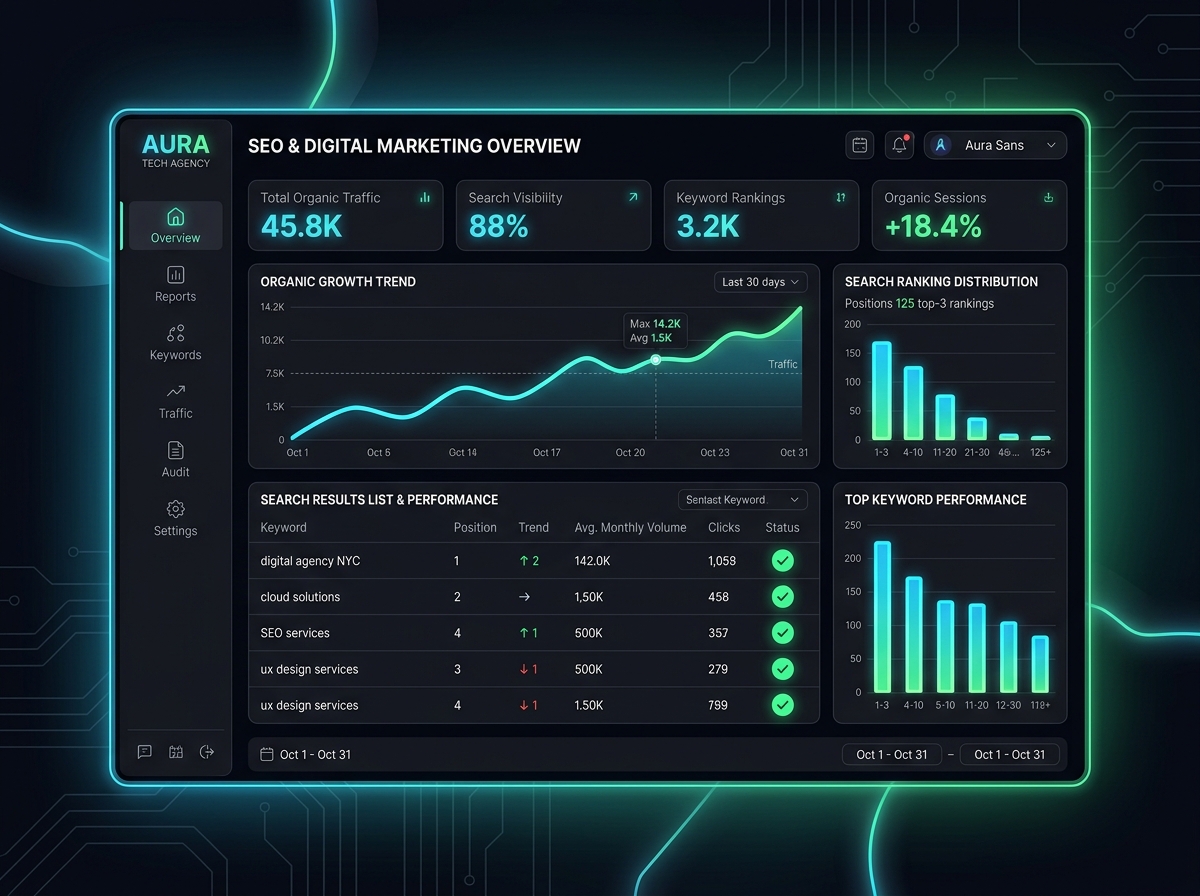Screen dimensions: 1200x896
Task: Click the 142.0K monthly volume cell
Action: pyautogui.click(x=593, y=561)
